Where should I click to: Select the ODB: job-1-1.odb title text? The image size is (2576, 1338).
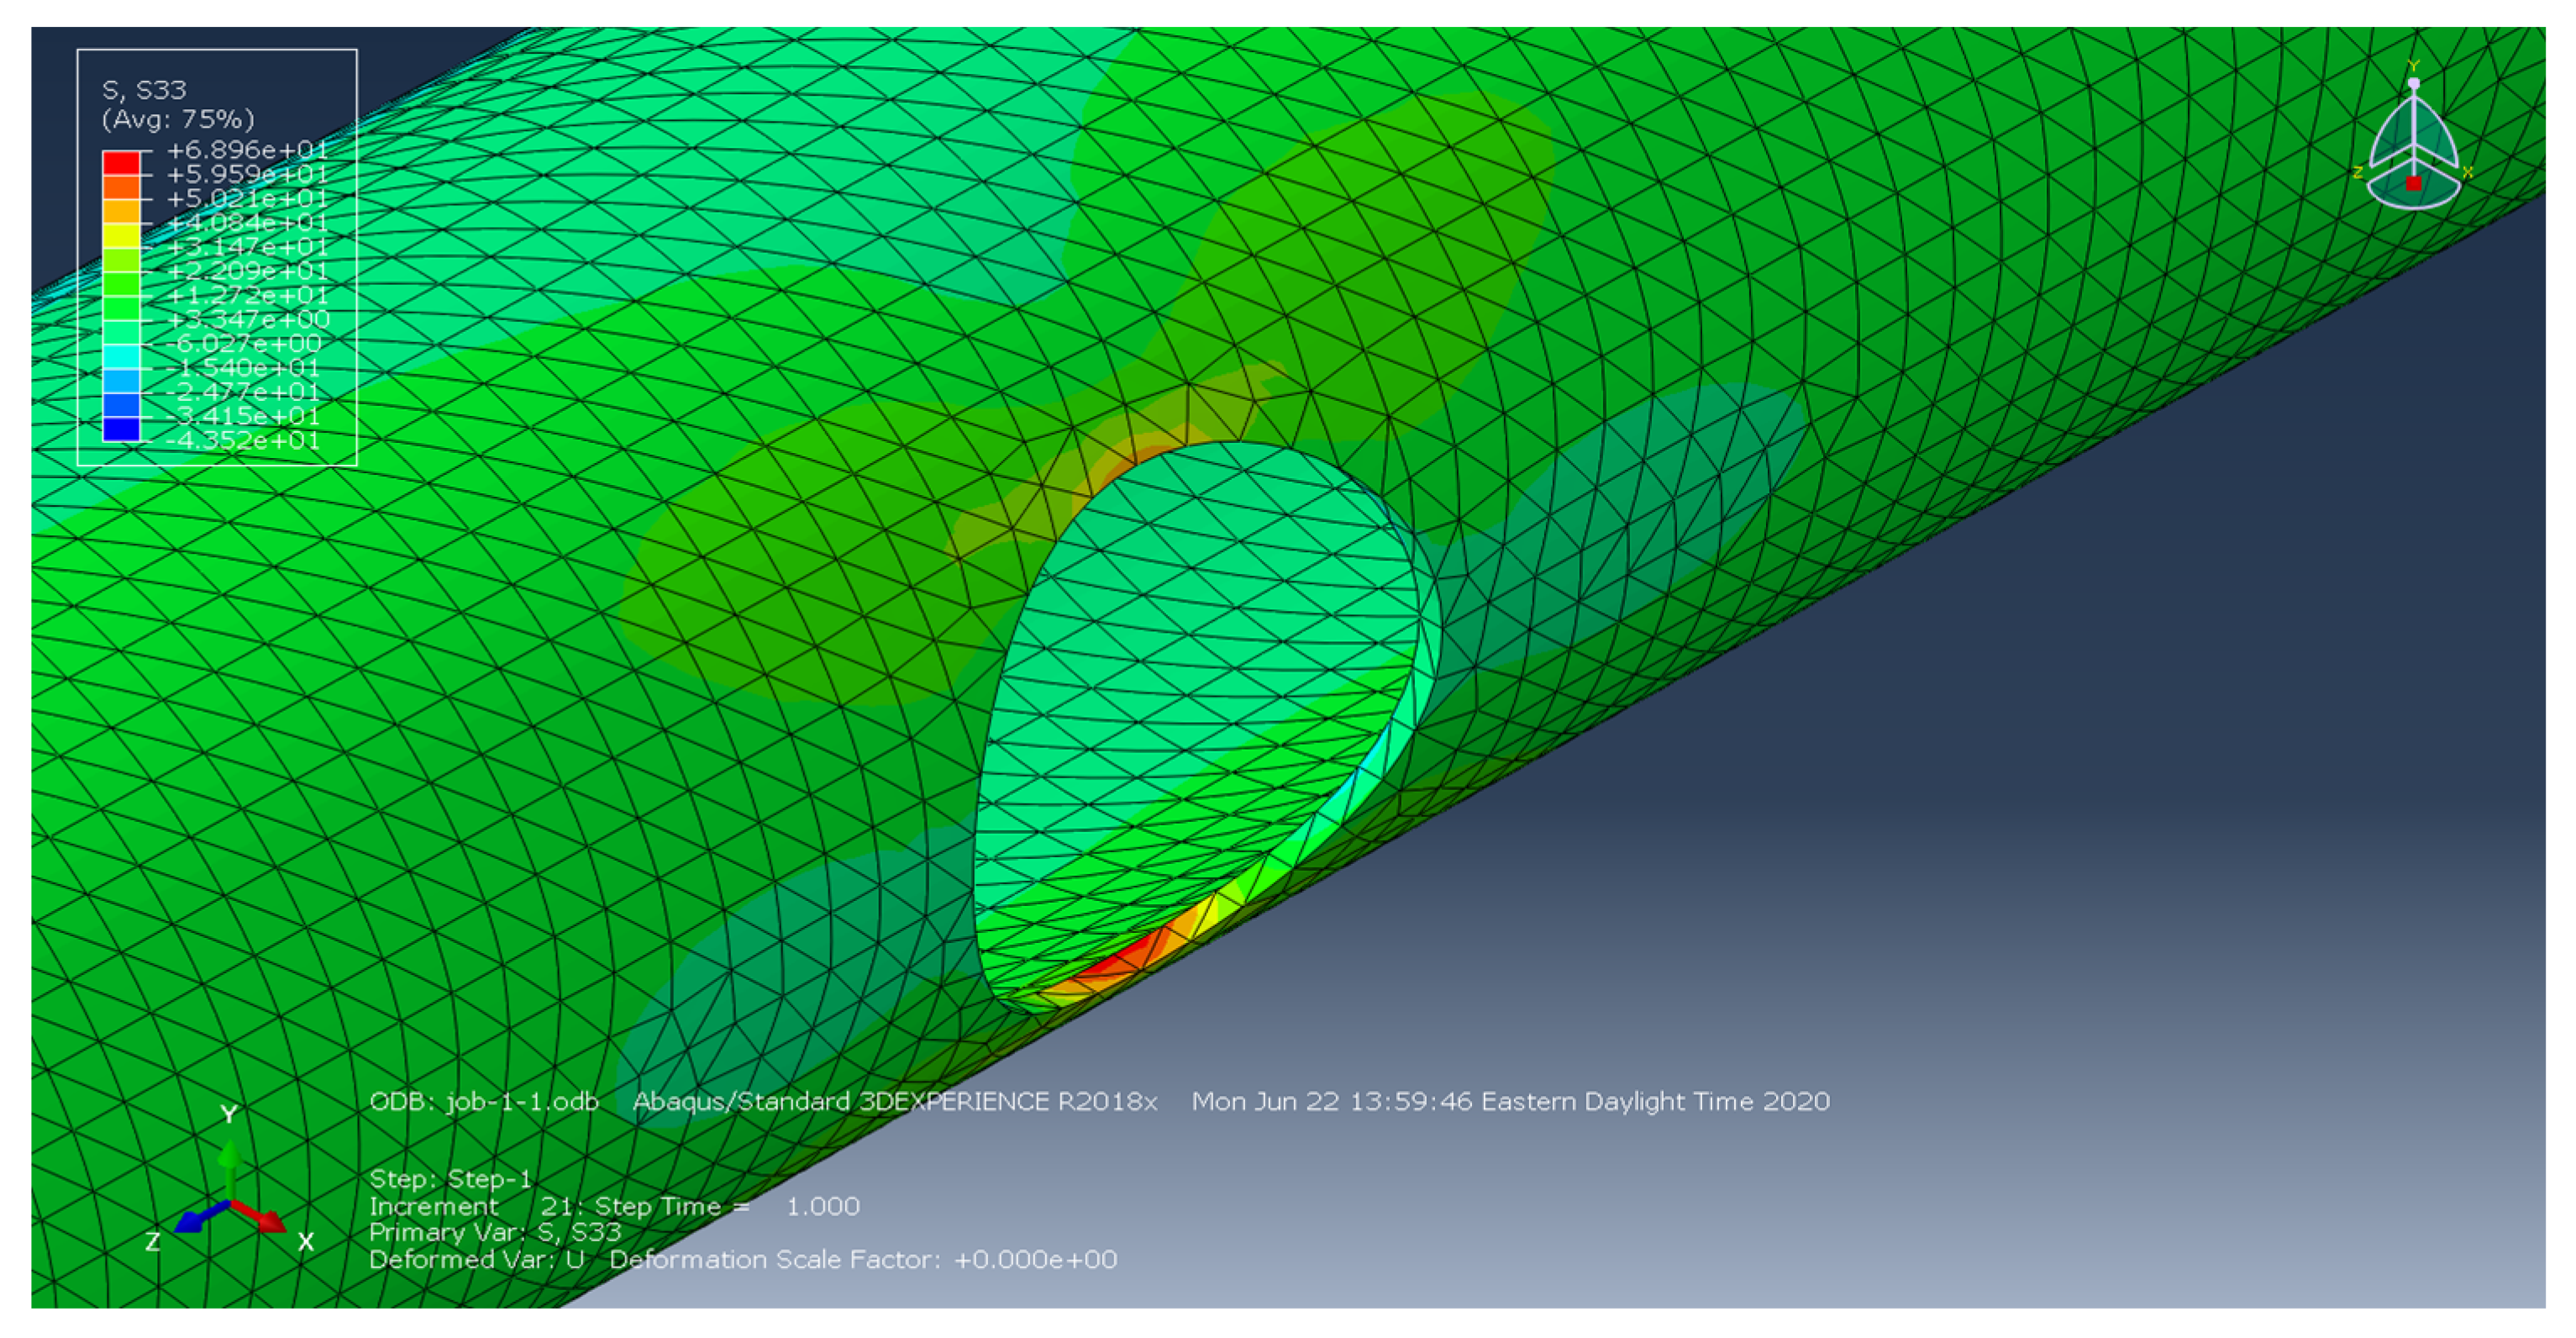point(484,1102)
